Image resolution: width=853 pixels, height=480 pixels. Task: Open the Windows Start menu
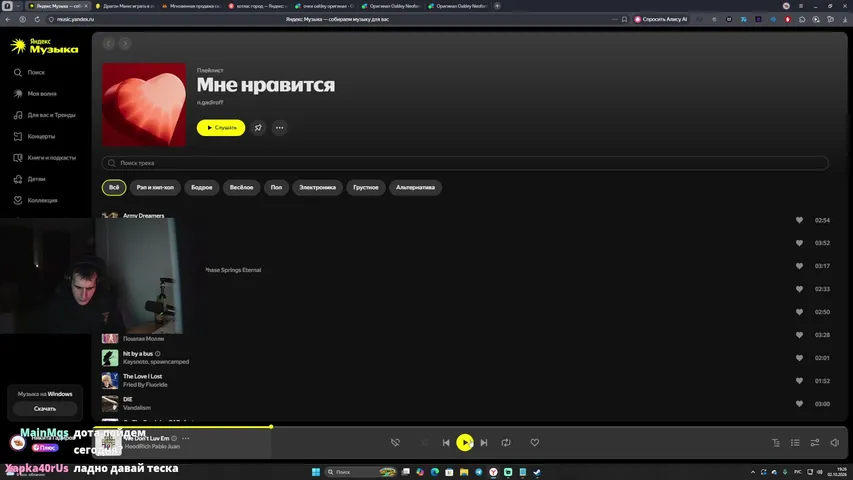click(x=316, y=472)
